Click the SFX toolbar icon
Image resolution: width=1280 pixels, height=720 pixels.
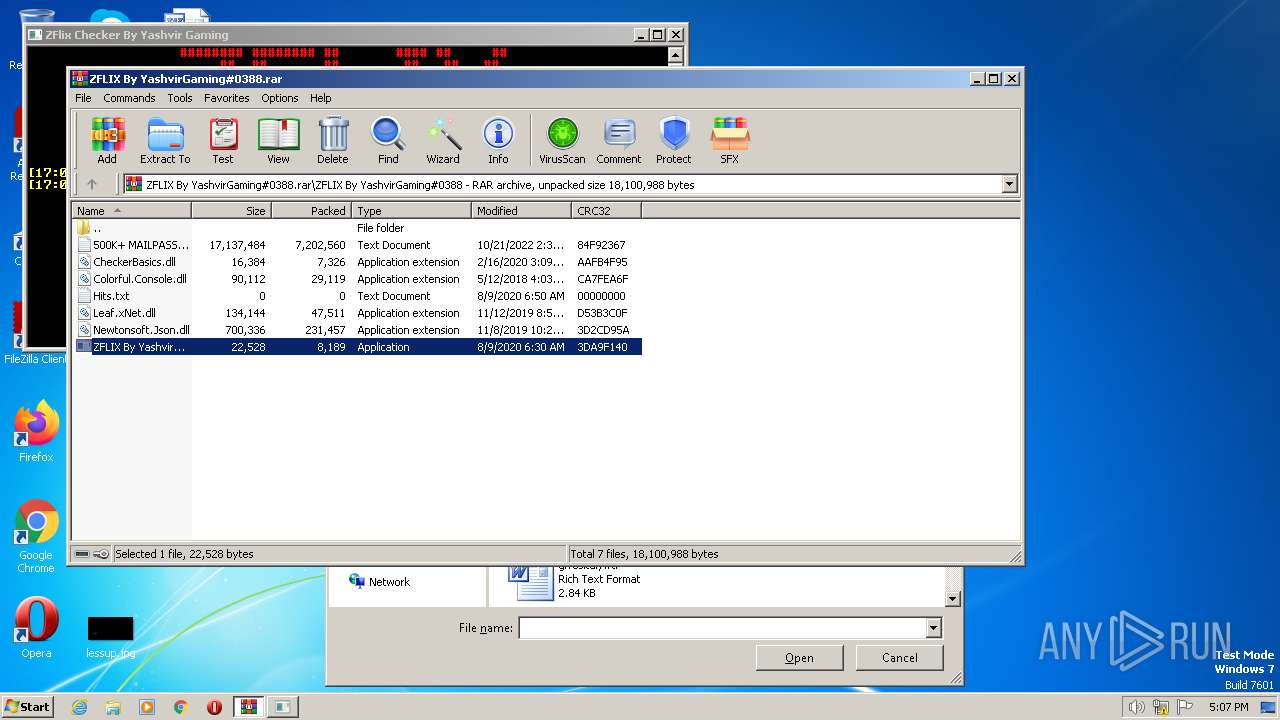(730, 140)
